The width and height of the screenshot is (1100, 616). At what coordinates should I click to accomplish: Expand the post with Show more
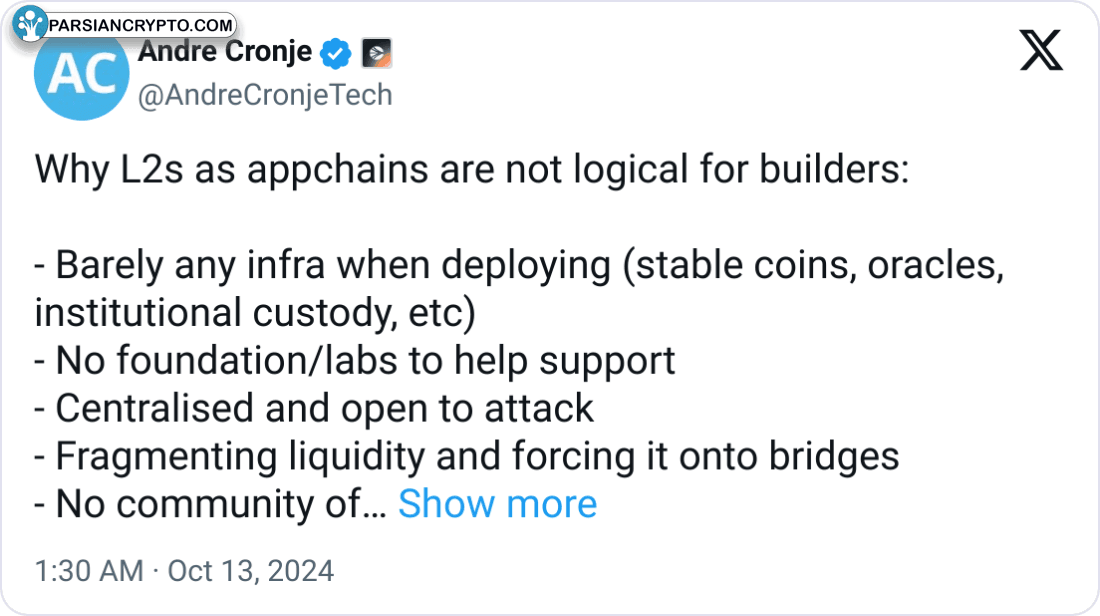[x=497, y=505]
